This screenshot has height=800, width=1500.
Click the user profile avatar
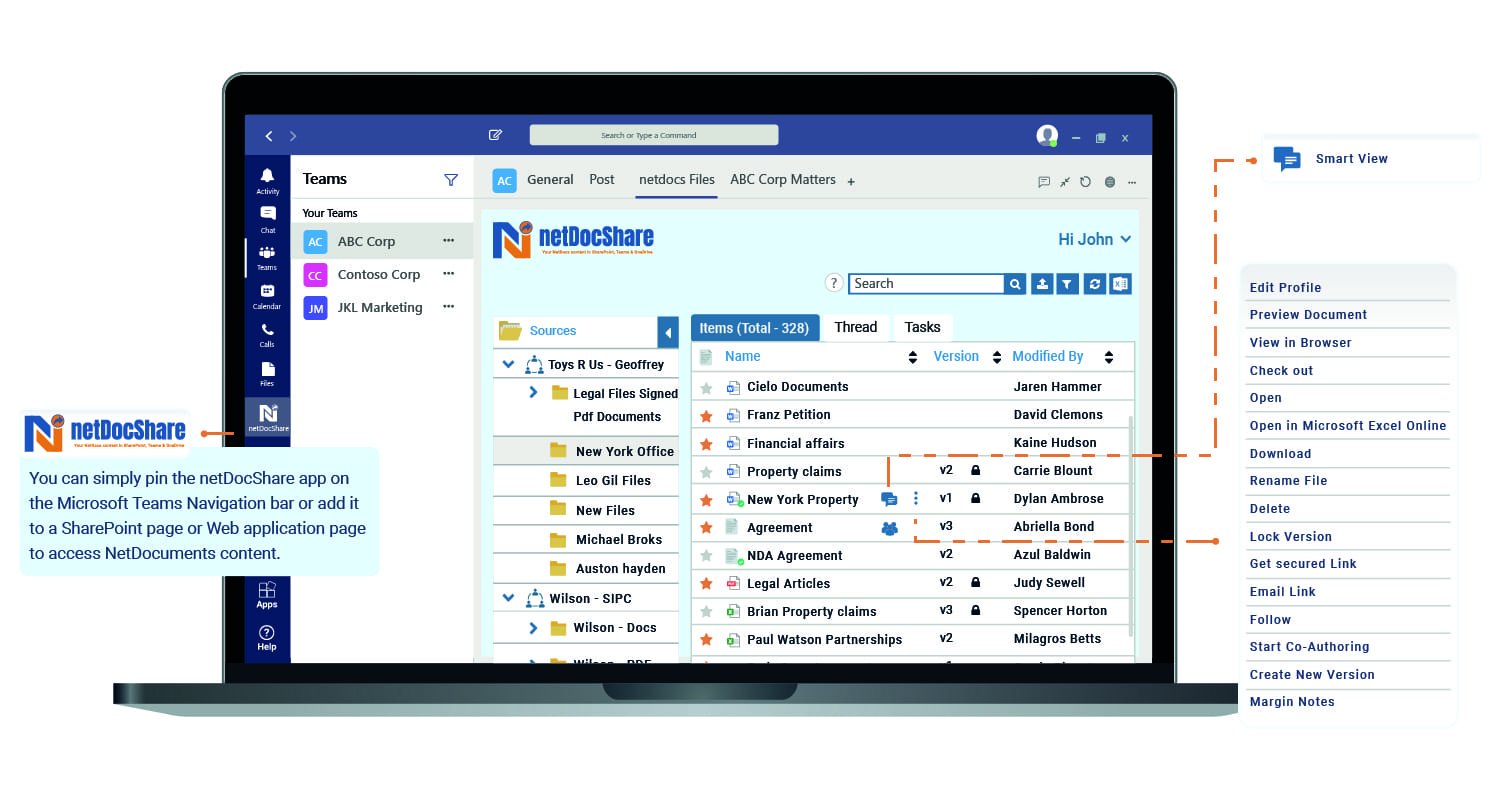click(1047, 136)
